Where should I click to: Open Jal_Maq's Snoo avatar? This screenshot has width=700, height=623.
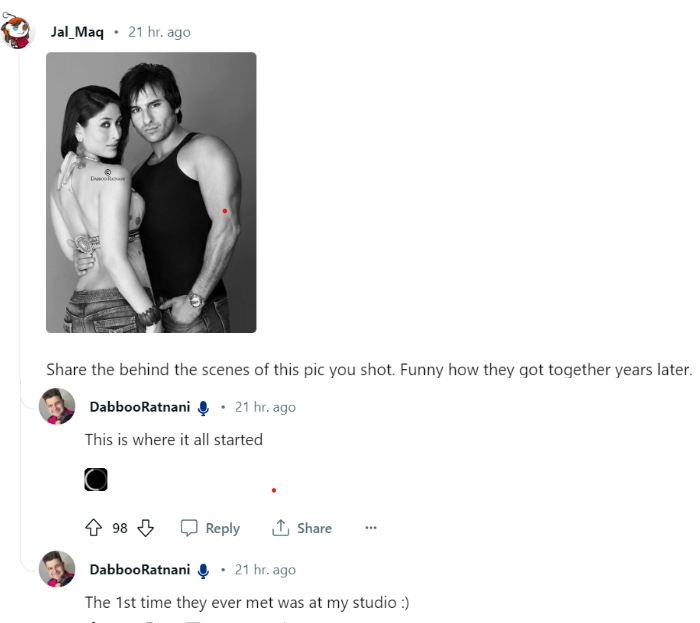18,32
